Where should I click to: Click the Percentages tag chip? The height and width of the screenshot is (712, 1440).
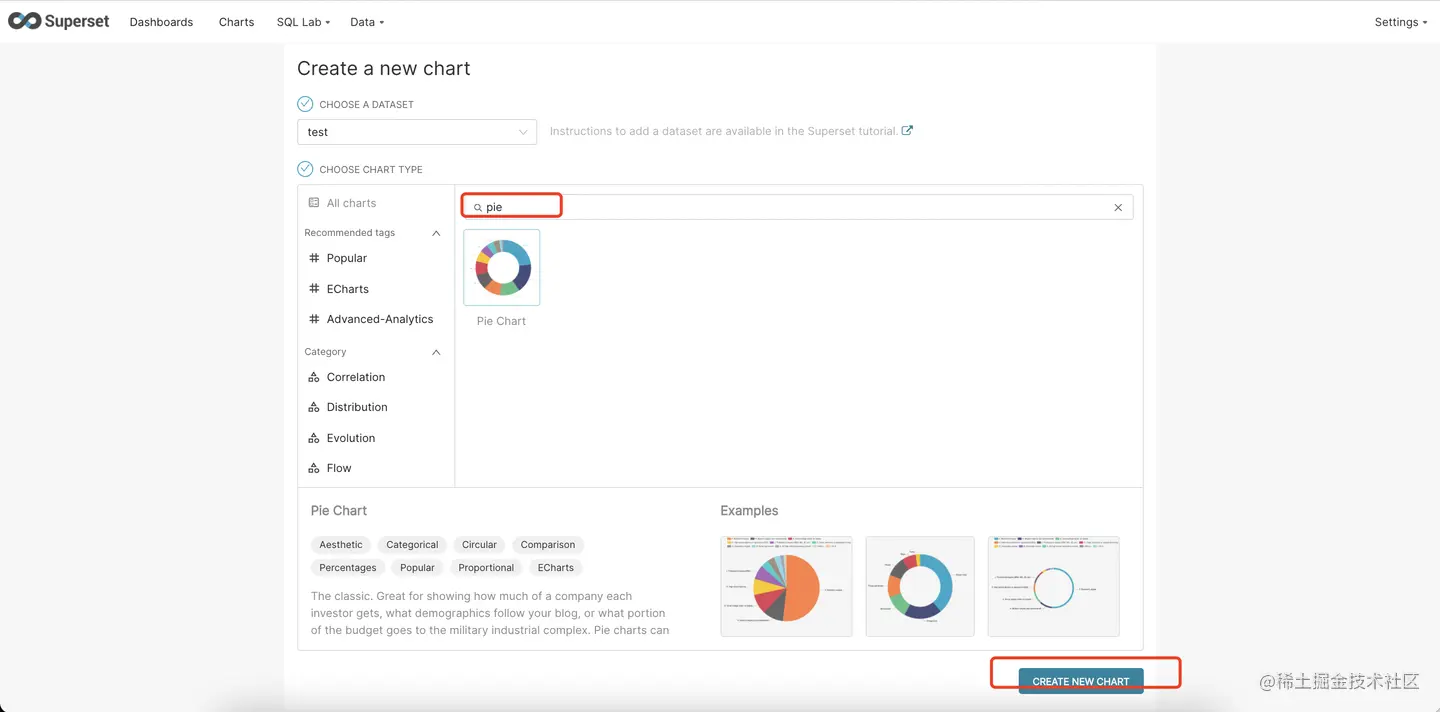click(348, 568)
